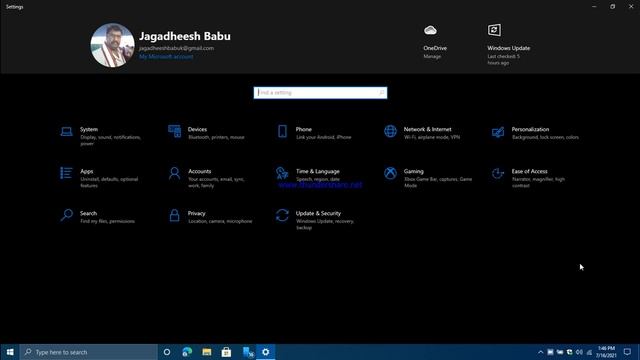Image resolution: width=640 pixels, height=360 pixels.
Task: Click the OneDrive cloud icon
Action: click(x=430, y=30)
